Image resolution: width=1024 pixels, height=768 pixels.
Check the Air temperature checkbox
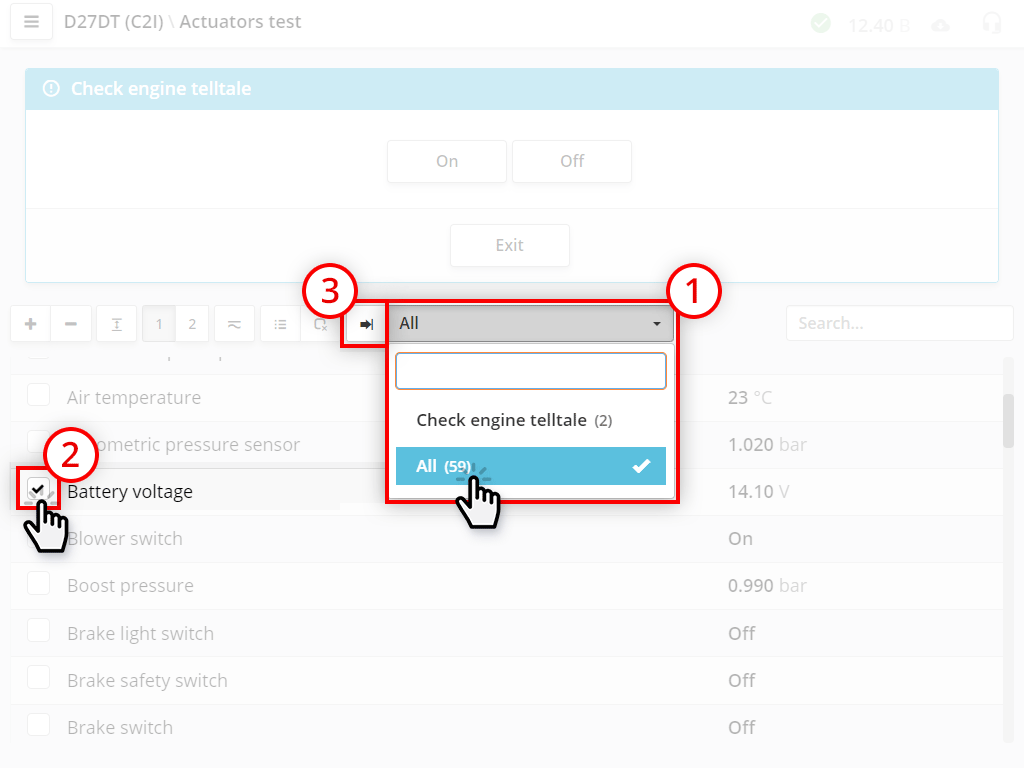point(38,395)
